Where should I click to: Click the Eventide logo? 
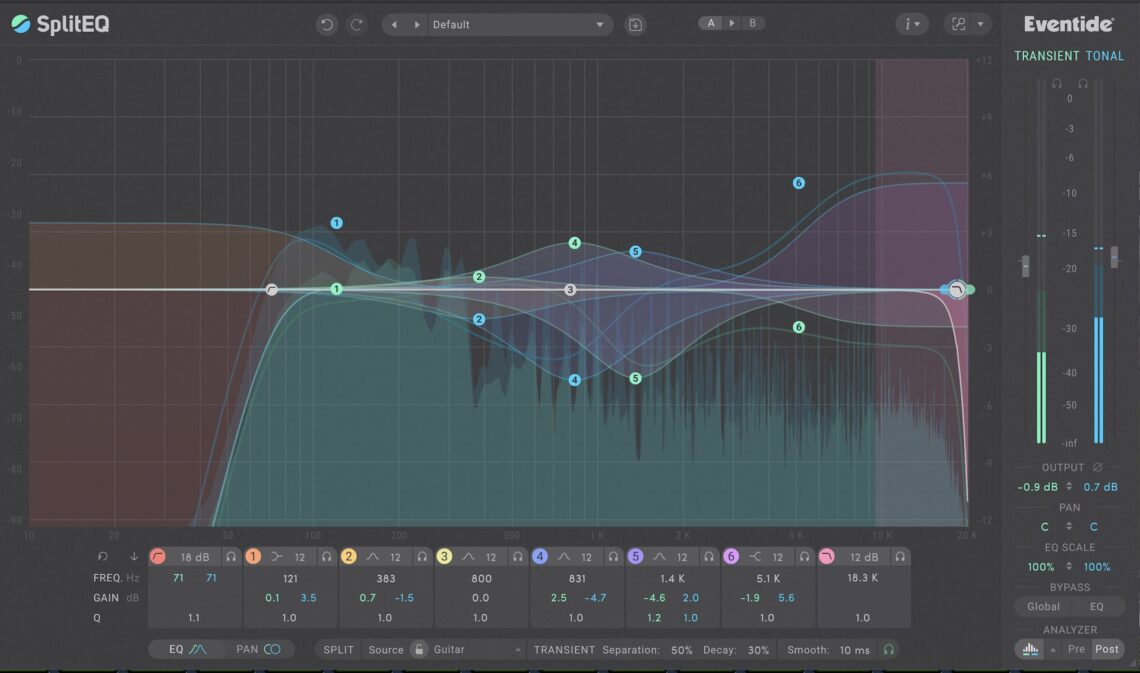1068,24
